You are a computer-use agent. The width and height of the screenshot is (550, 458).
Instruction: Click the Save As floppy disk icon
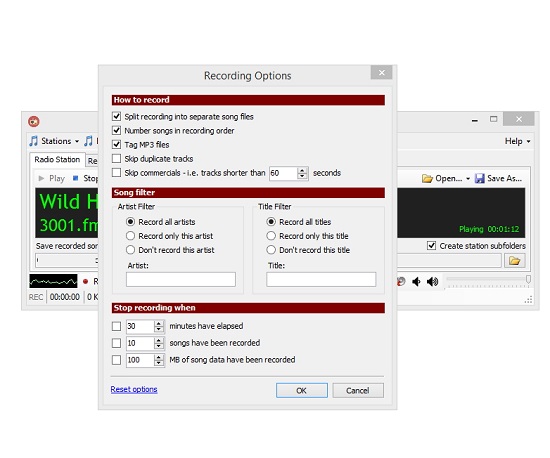tap(479, 179)
